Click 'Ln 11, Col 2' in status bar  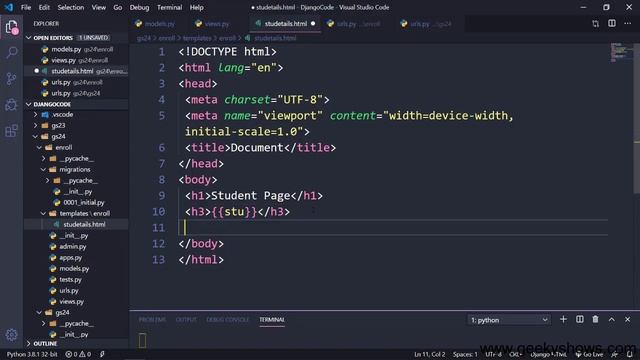pos(429,354)
